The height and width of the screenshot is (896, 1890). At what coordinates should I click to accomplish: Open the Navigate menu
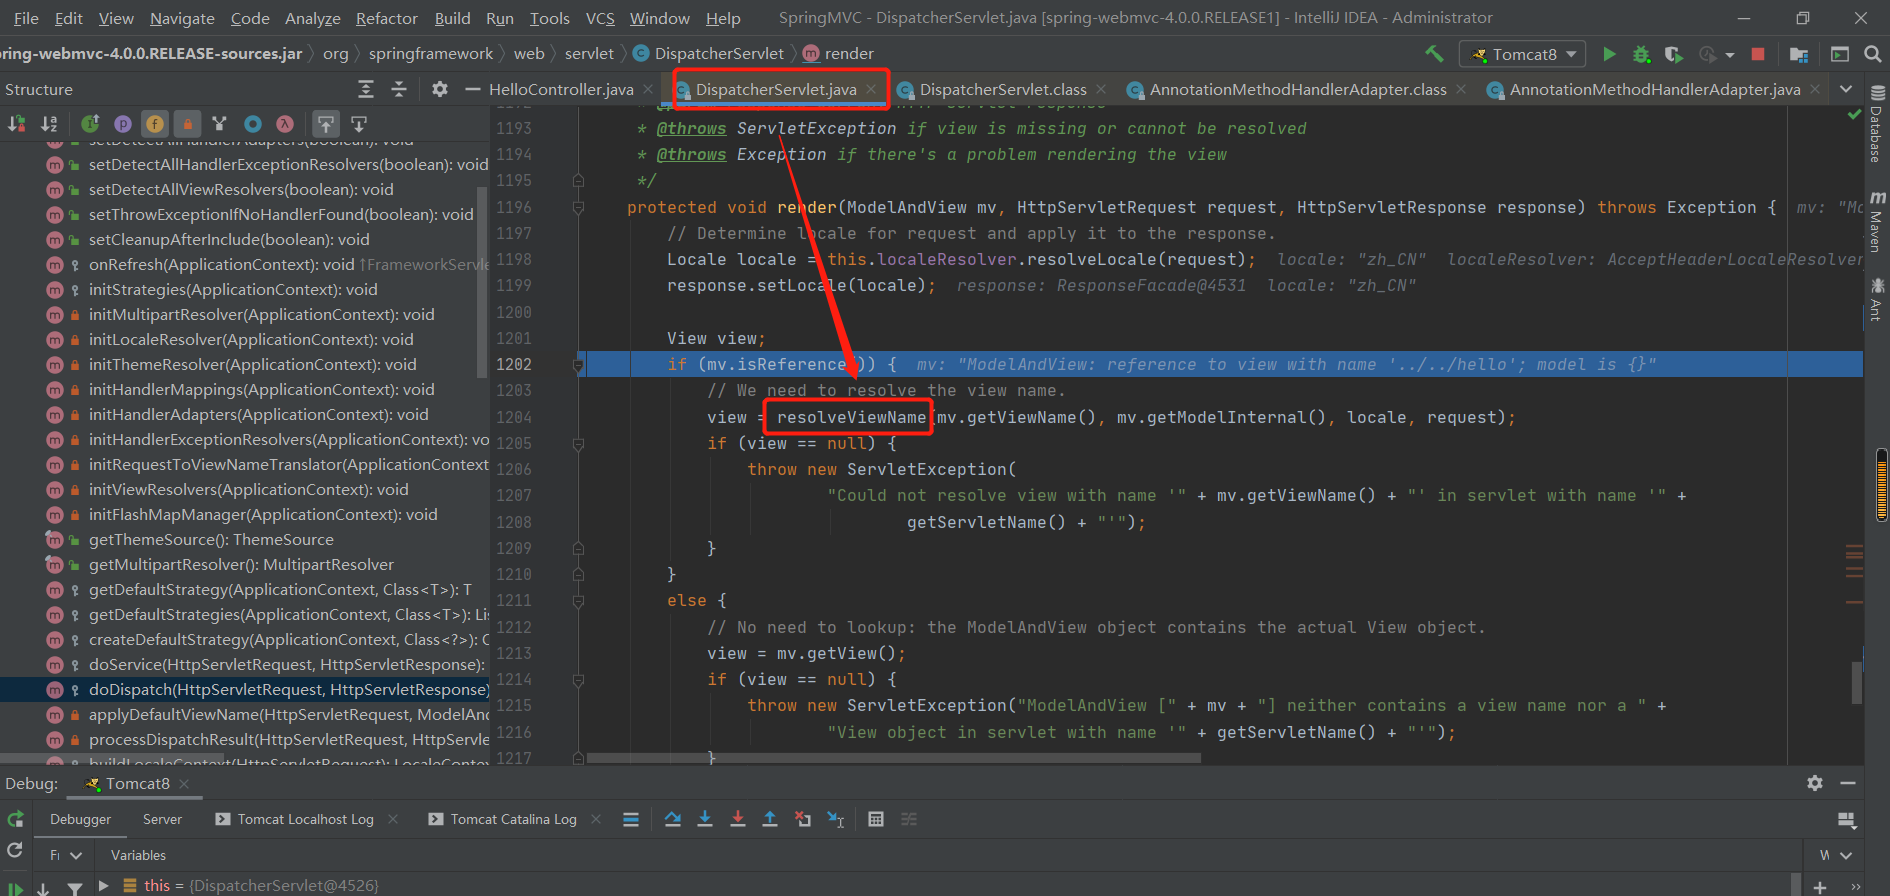(182, 18)
